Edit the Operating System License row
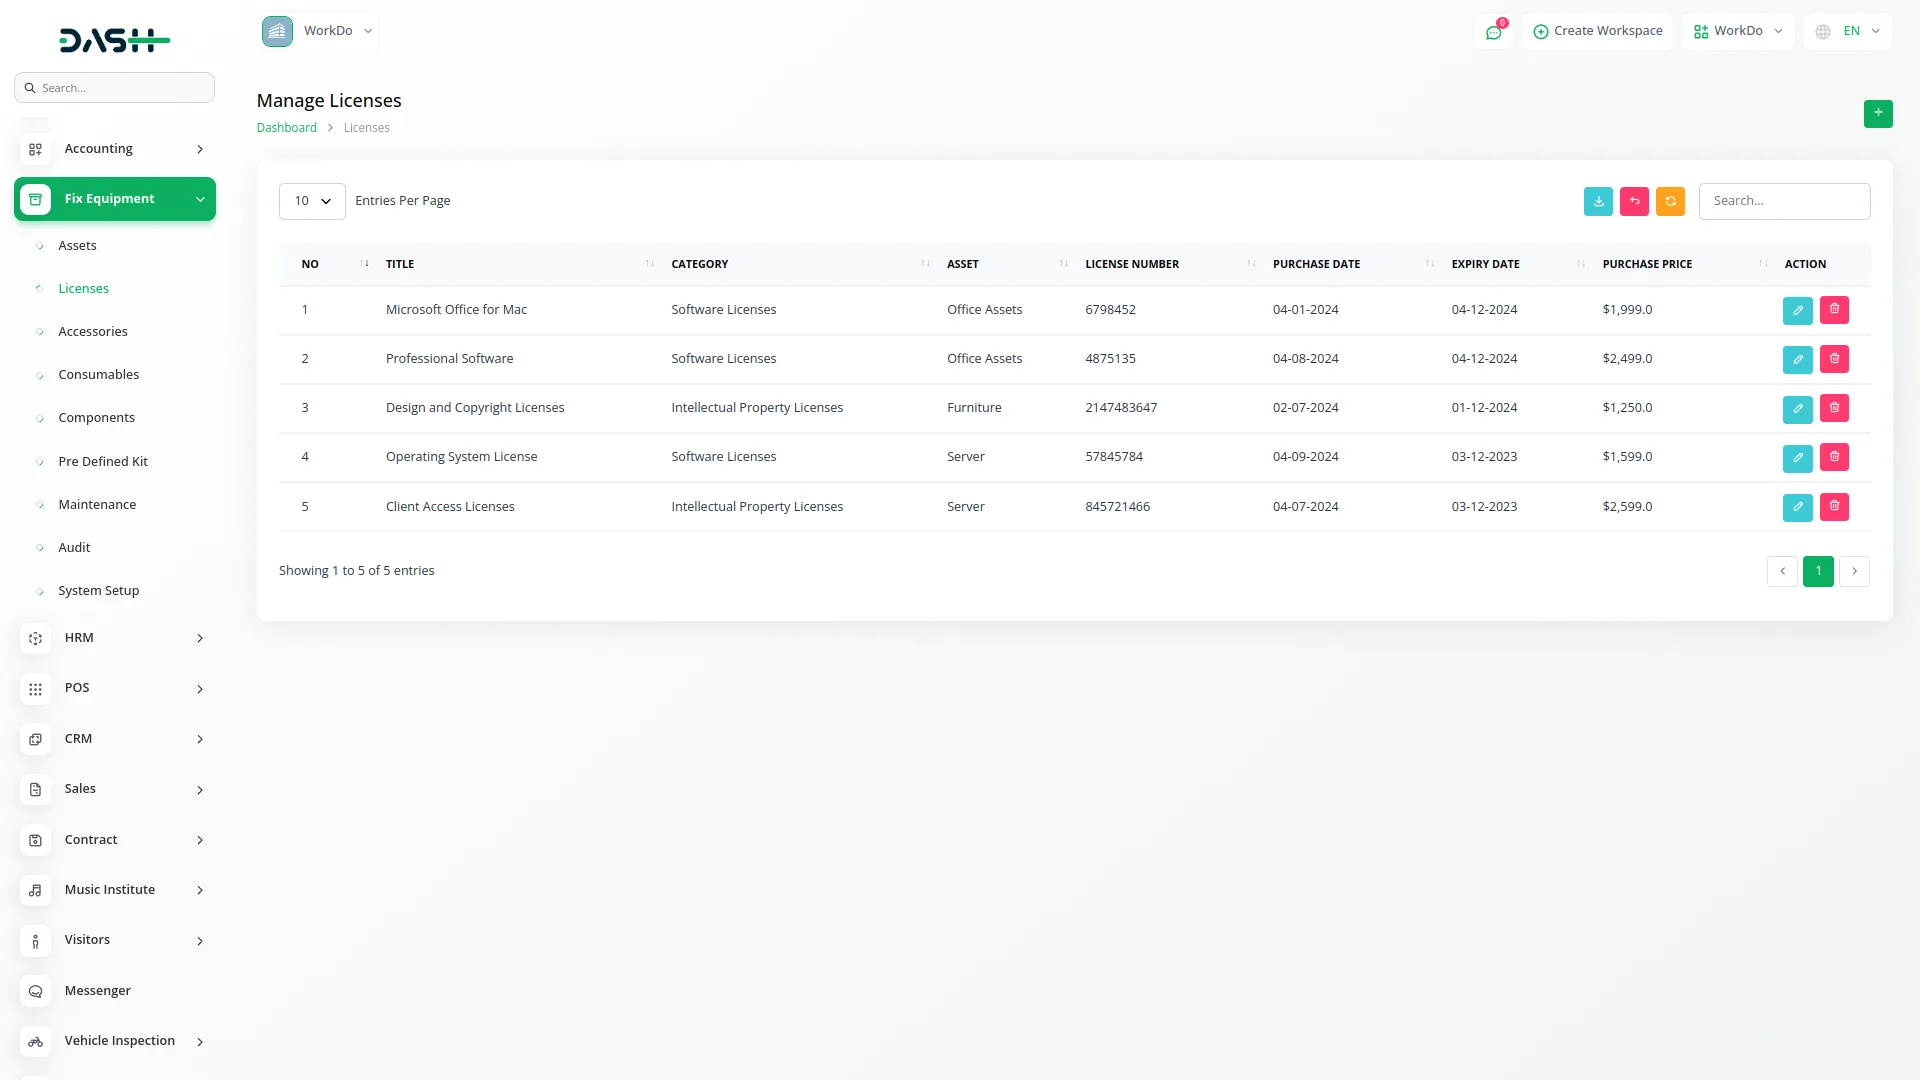The width and height of the screenshot is (1920, 1080). click(x=1797, y=458)
